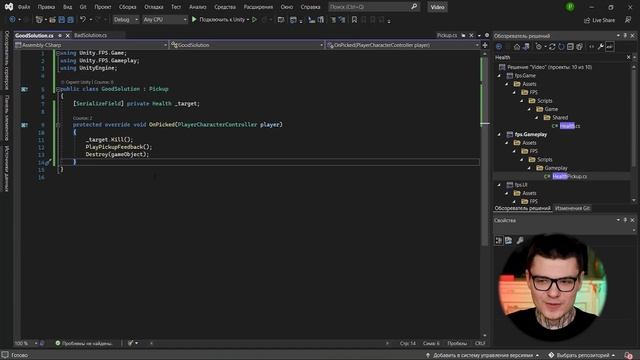
Task: Click the Bookmark toolbar icon
Action: tap(354, 20)
